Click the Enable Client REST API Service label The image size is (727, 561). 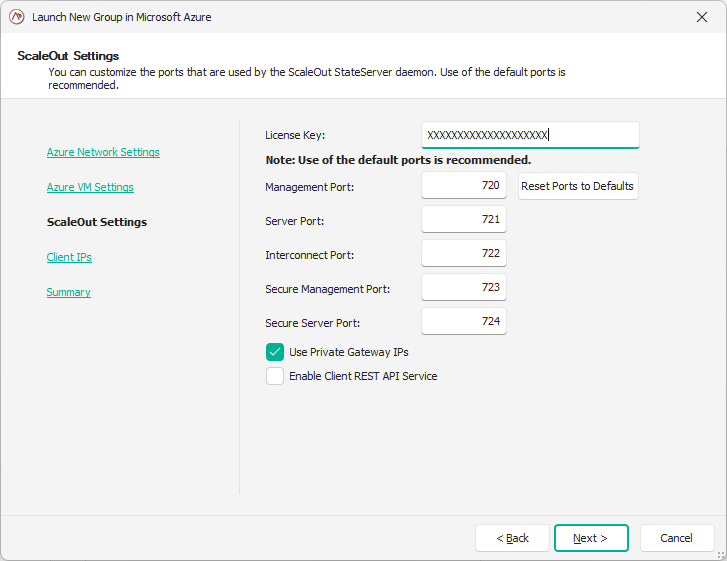point(363,376)
